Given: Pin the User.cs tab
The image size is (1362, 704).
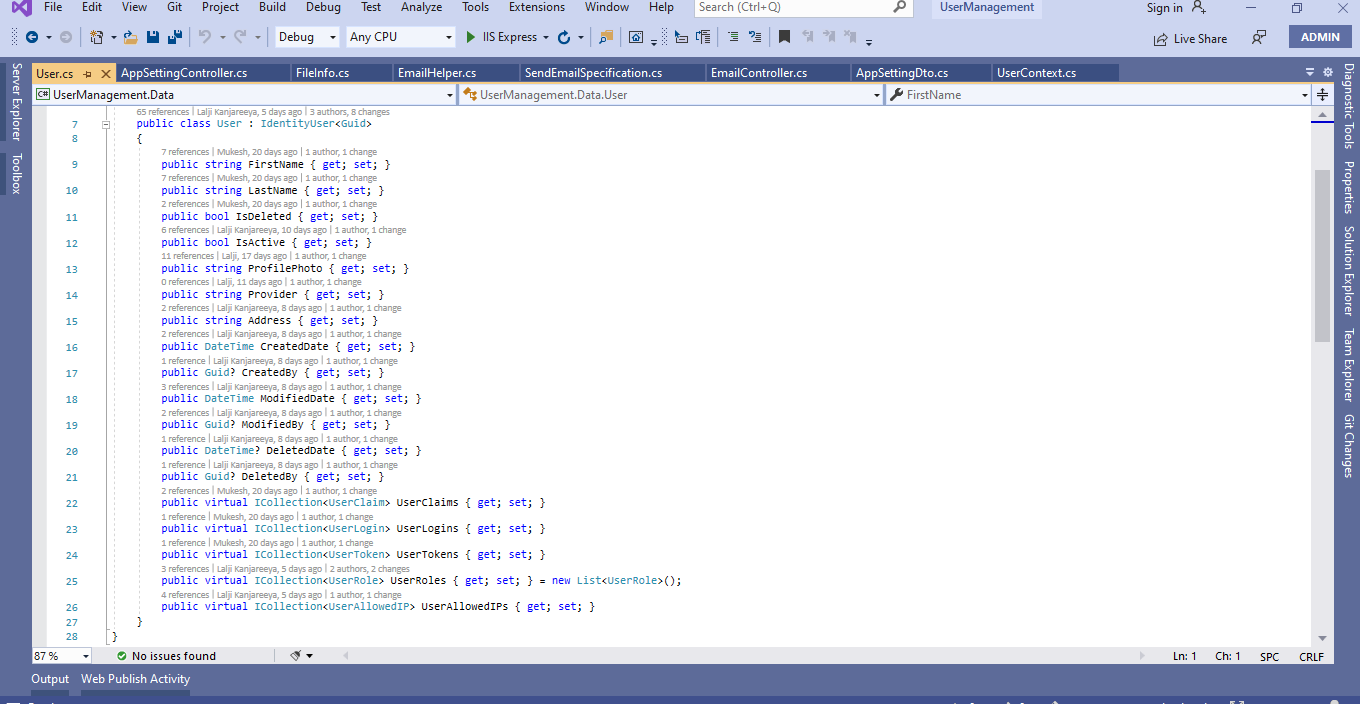Looking at the screenshot, I should (88, 73).
